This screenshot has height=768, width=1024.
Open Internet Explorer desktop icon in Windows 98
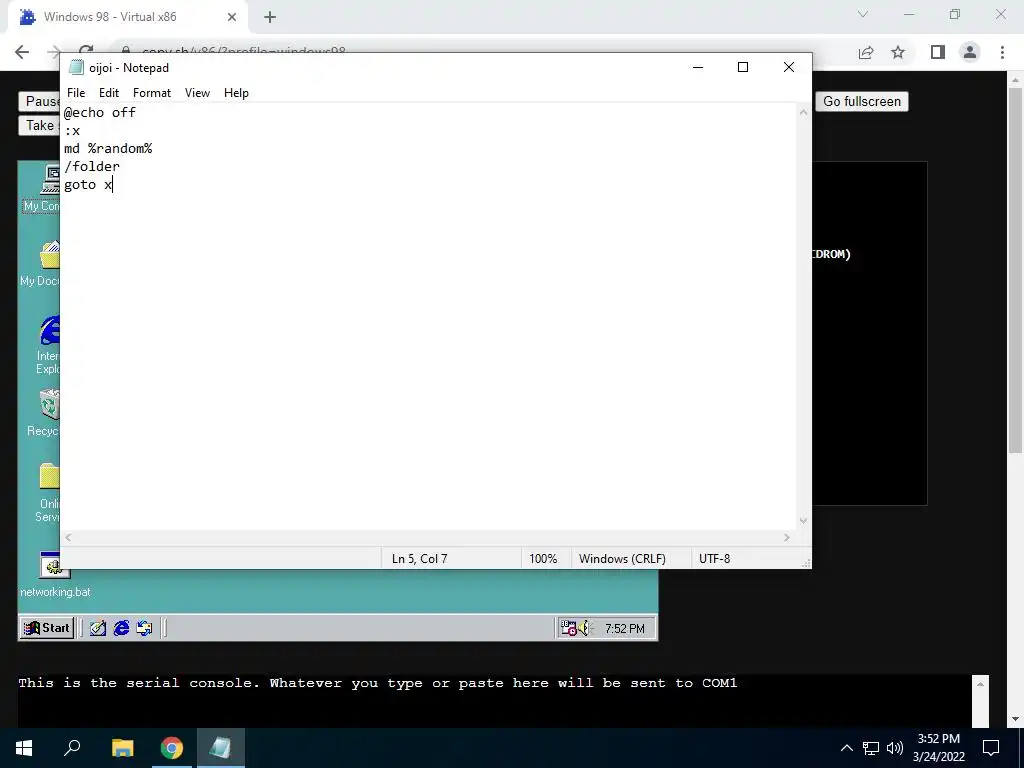pyautogui.click(x=48, y=345)
